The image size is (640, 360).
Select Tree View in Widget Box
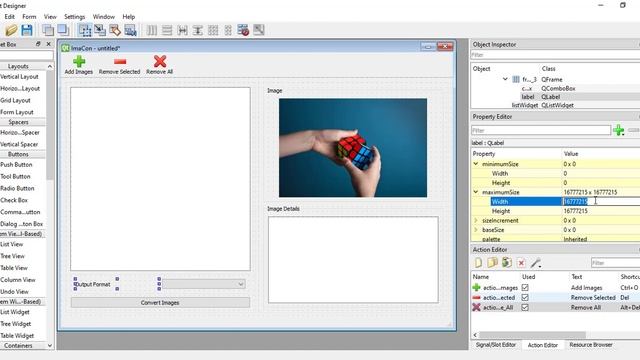pos(13,256)
